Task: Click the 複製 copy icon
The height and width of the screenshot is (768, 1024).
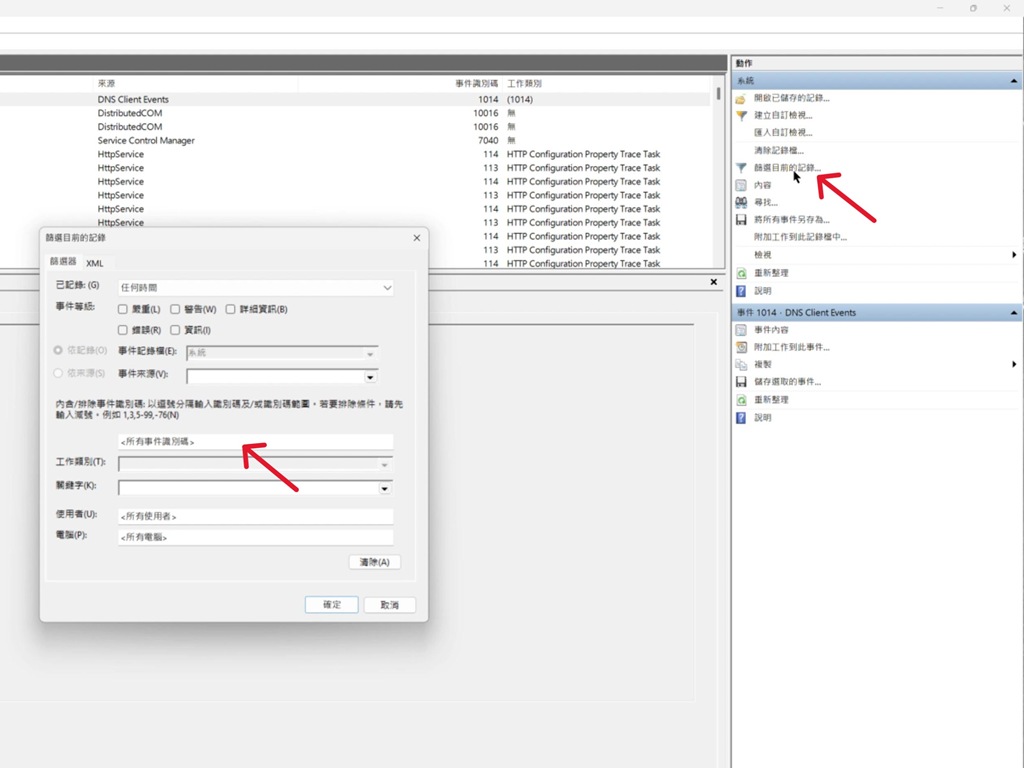Action: [x=741, y=364]
